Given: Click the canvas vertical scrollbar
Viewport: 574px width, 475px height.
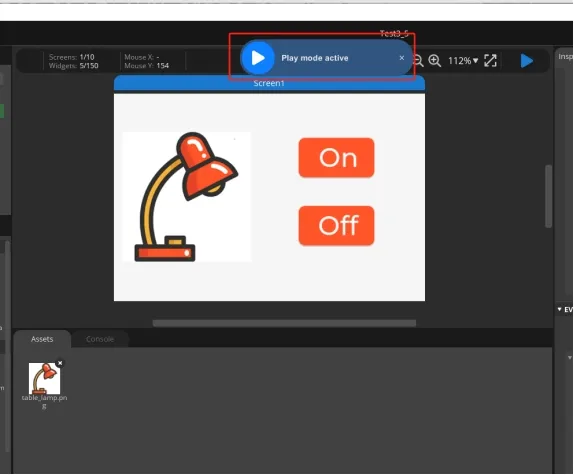Looking at the screenshot, I should (x=548, y=196).
